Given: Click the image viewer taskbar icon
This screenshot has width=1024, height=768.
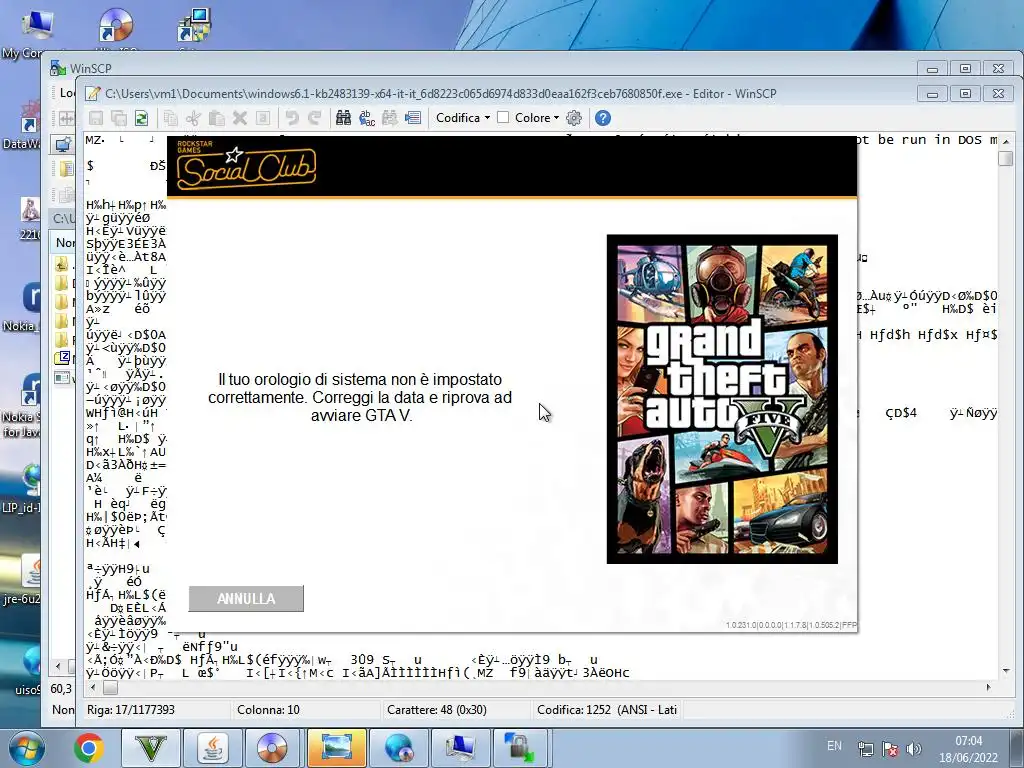Looking at the screenshot, I should pos(336,748).
